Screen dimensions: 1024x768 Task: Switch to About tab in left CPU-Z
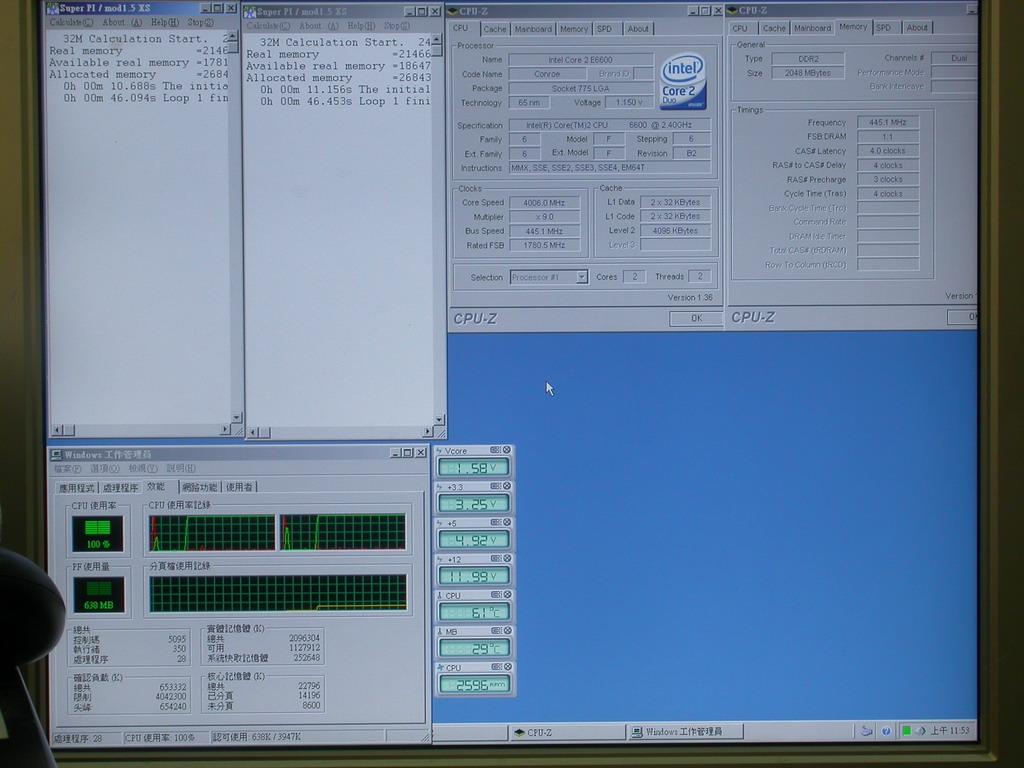coord(637,29)
